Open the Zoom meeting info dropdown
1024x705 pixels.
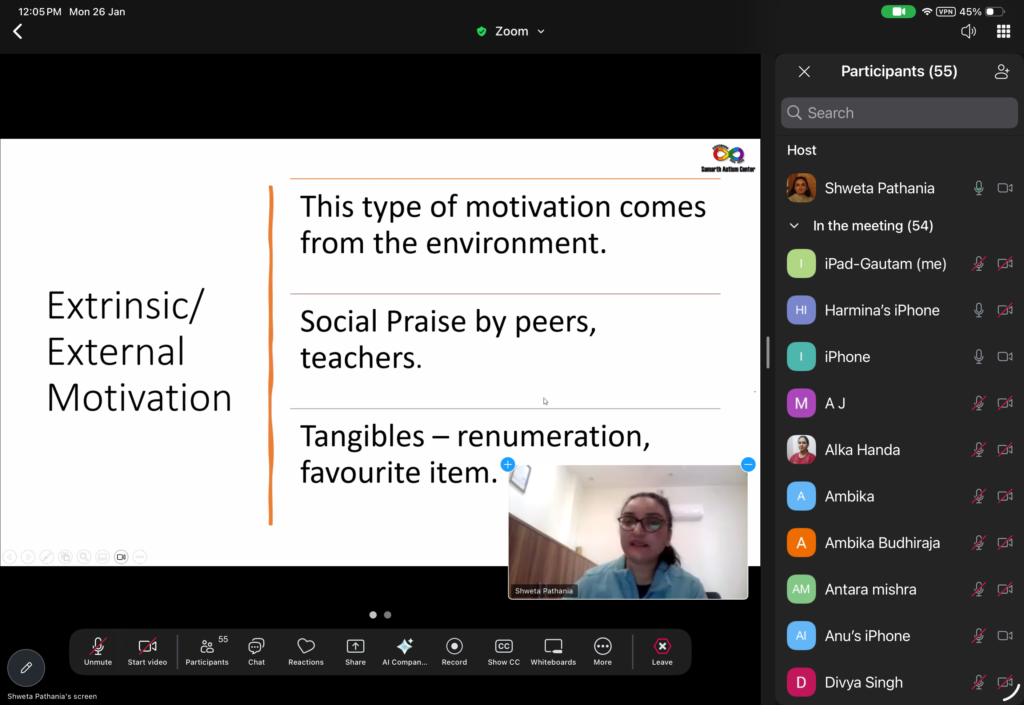point(512,31)
